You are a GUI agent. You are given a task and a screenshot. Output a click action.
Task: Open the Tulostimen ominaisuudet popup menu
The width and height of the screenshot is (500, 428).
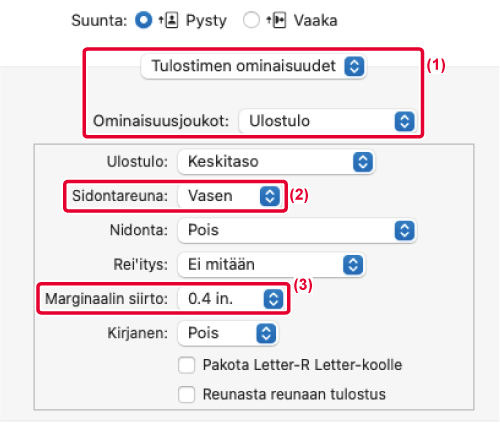(x=254, y=66)
